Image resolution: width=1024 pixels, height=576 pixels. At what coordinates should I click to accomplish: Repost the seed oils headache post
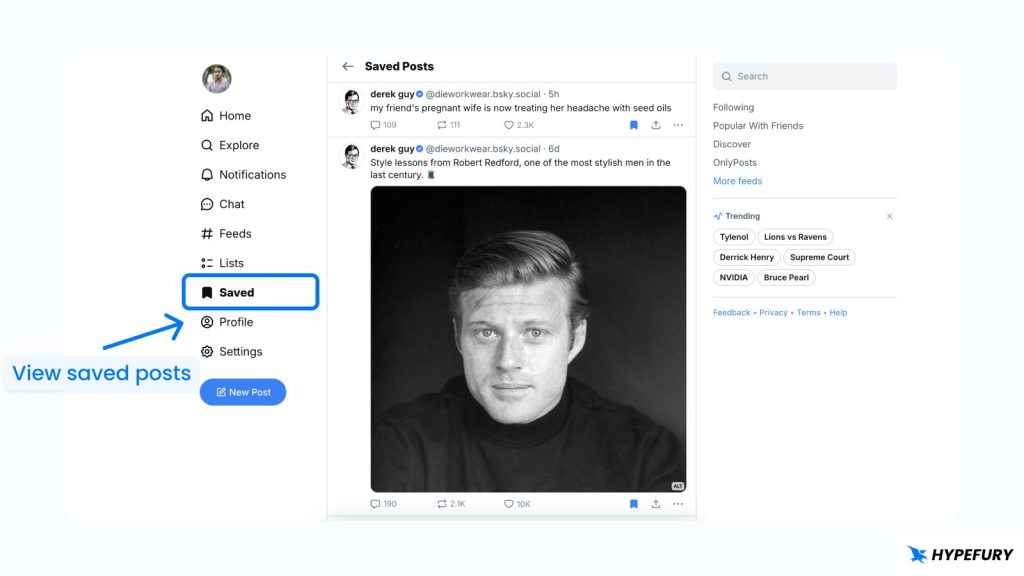click(442, 125)
